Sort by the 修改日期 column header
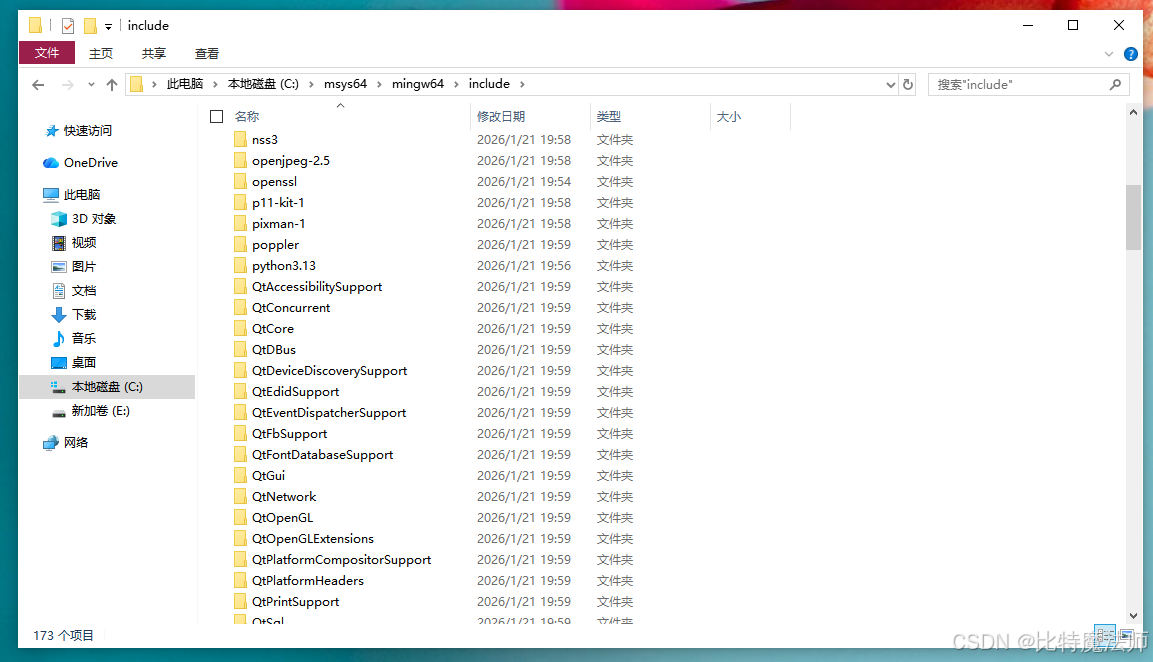The width and height of the screenshot is (1153, 662). tap(501, 116)
